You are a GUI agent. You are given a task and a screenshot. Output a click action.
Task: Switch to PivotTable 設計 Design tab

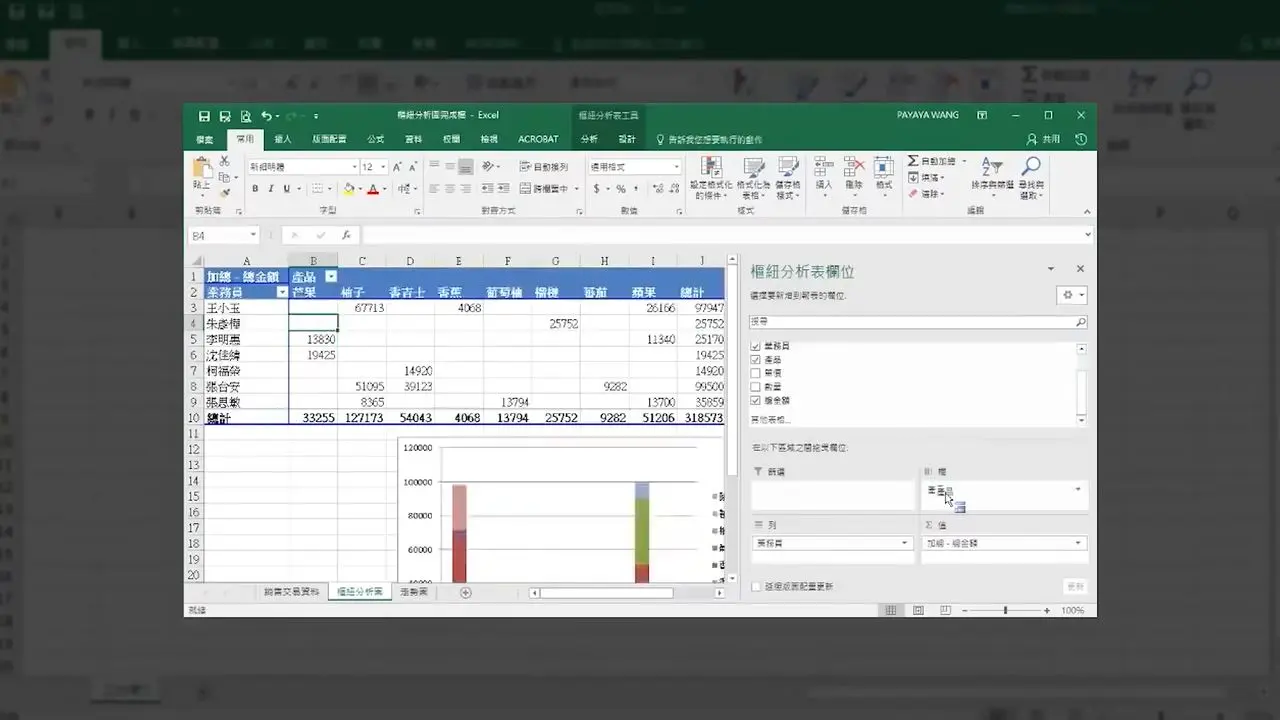point(627,139)
